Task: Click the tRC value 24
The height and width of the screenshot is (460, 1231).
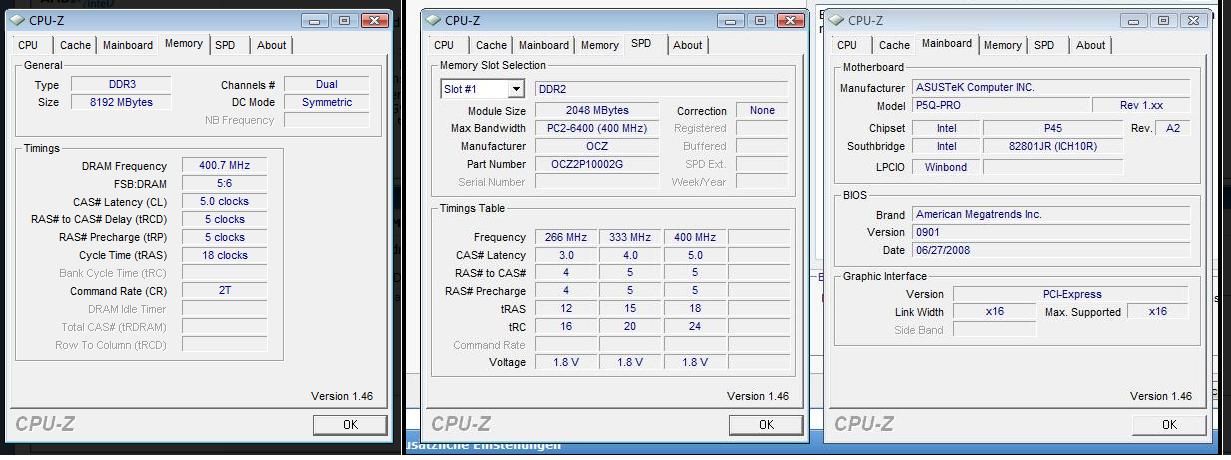Action: pos(695,327)
